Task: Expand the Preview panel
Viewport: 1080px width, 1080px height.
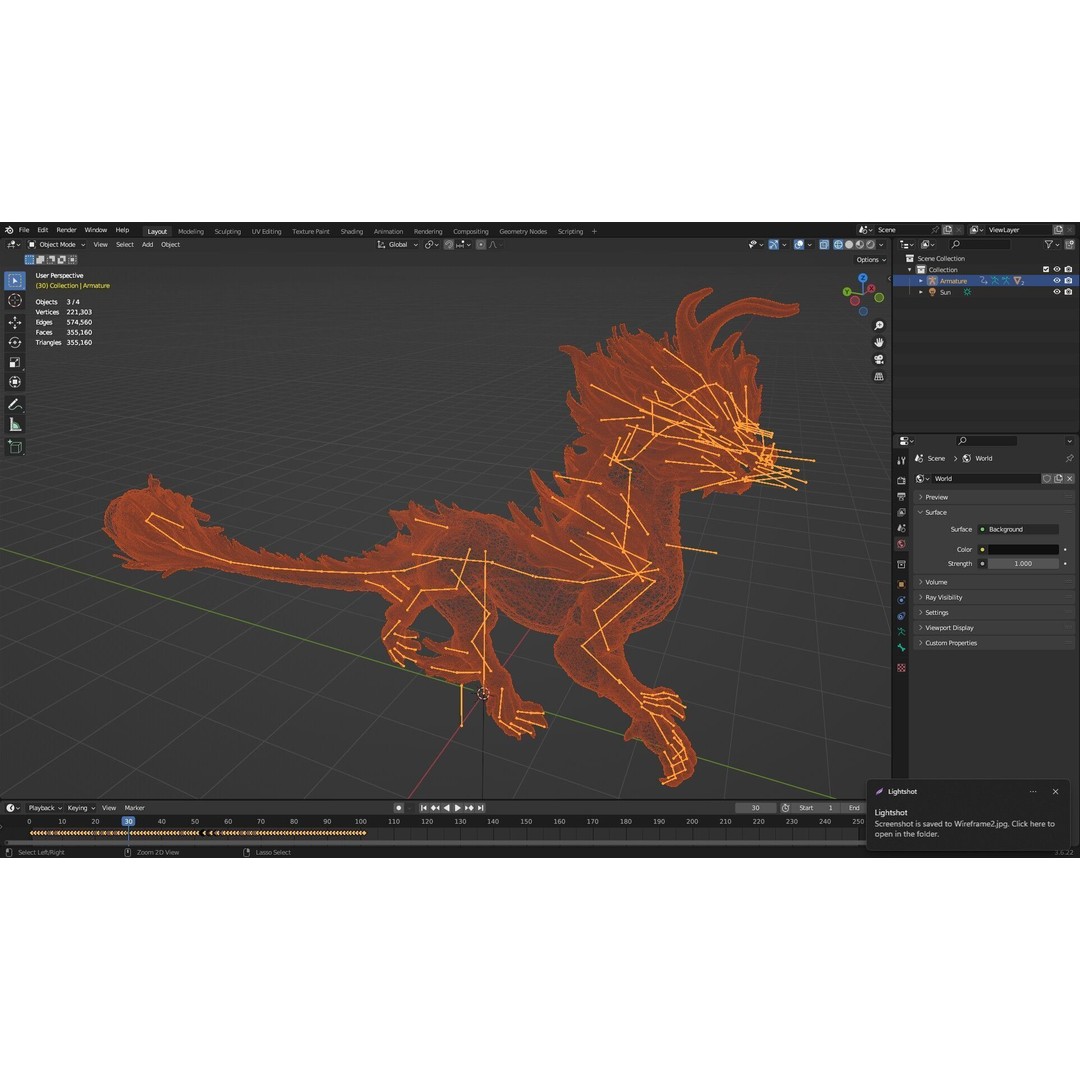Action: (x=994, y=497)
